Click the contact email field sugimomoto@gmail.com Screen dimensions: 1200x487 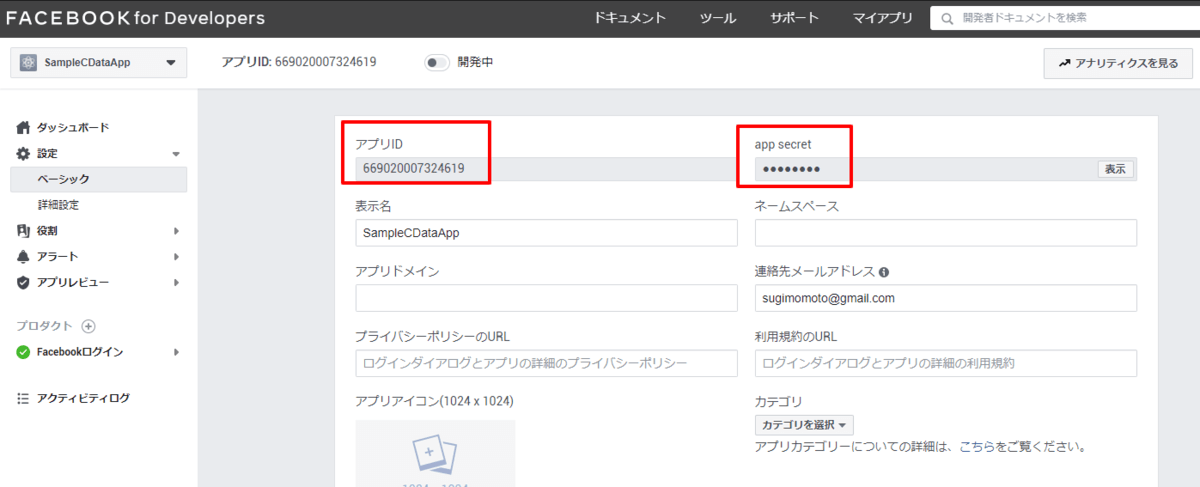pyautogui.click(x=946, y=298)
